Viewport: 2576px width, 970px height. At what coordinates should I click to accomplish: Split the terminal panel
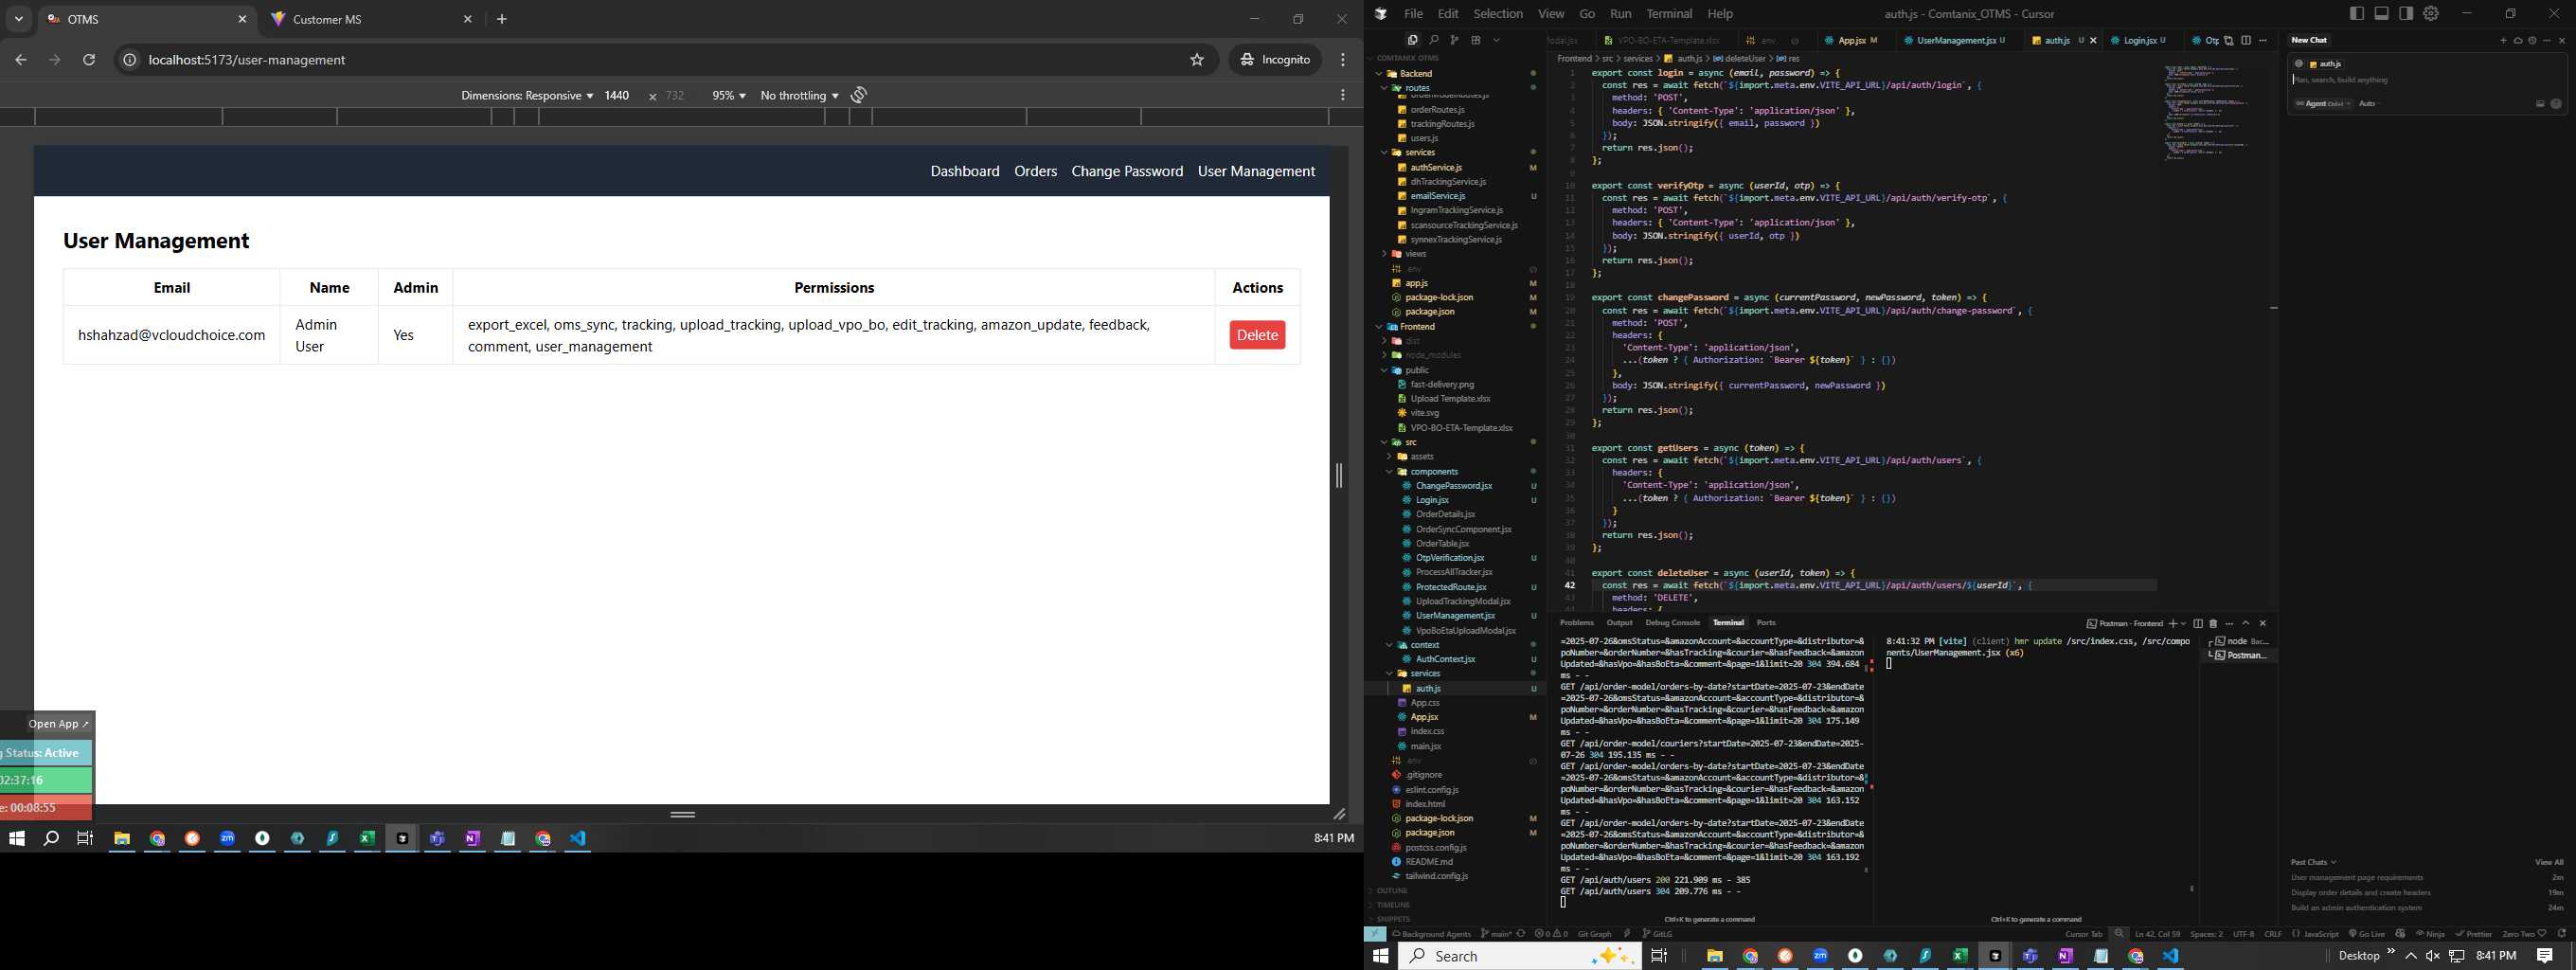click(2198, 623)
